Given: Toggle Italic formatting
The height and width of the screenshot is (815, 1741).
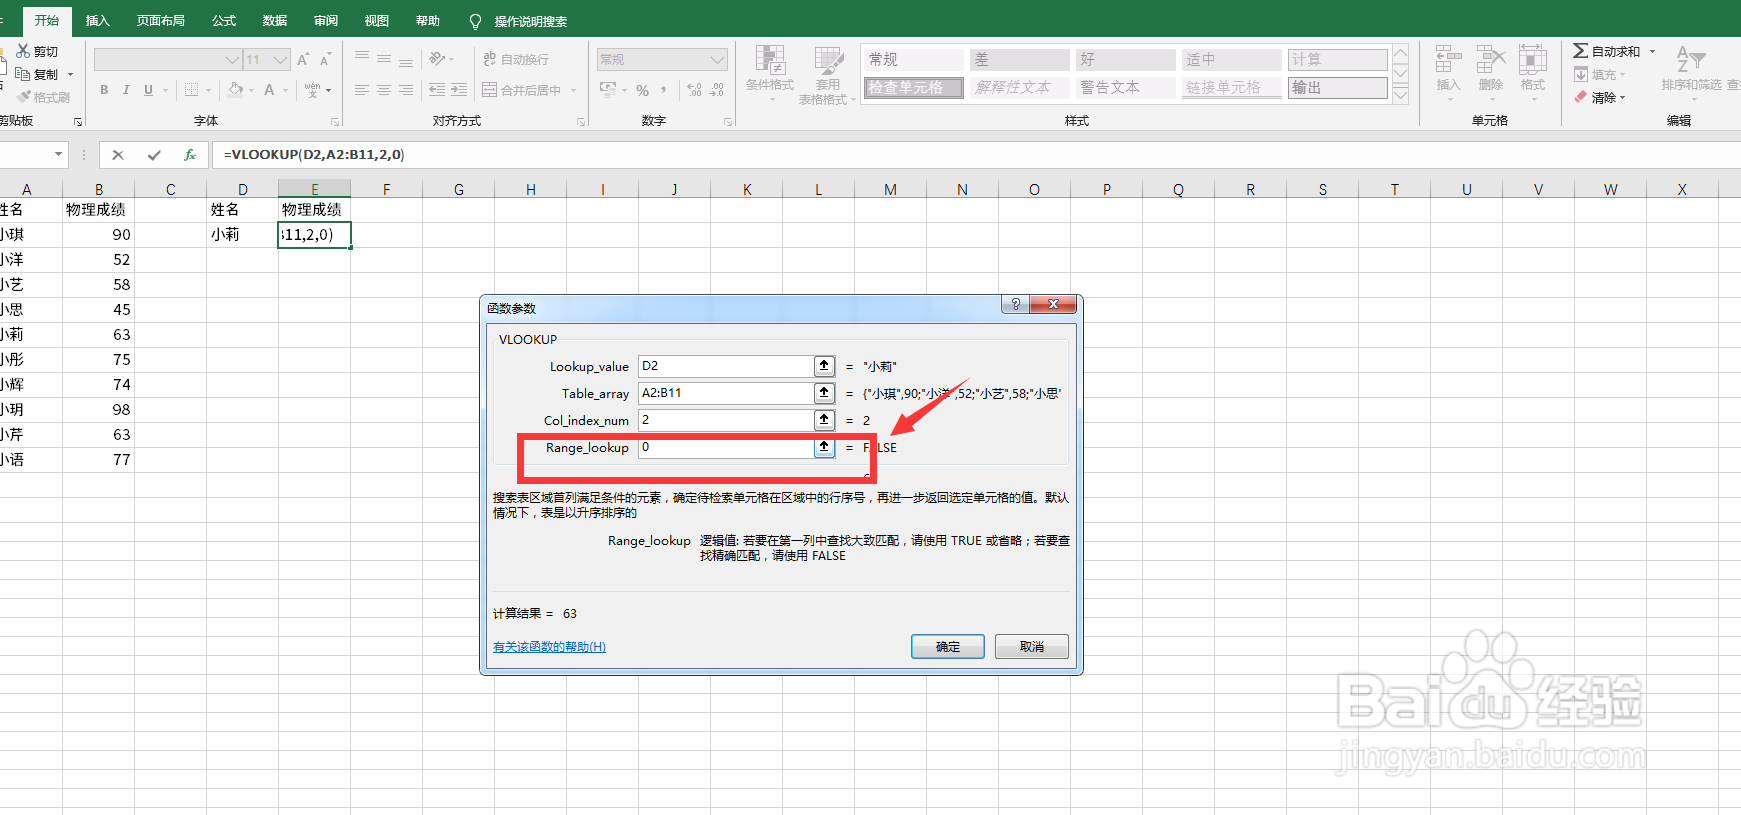Looking at the screenshot, I should (x=126, y=90).
